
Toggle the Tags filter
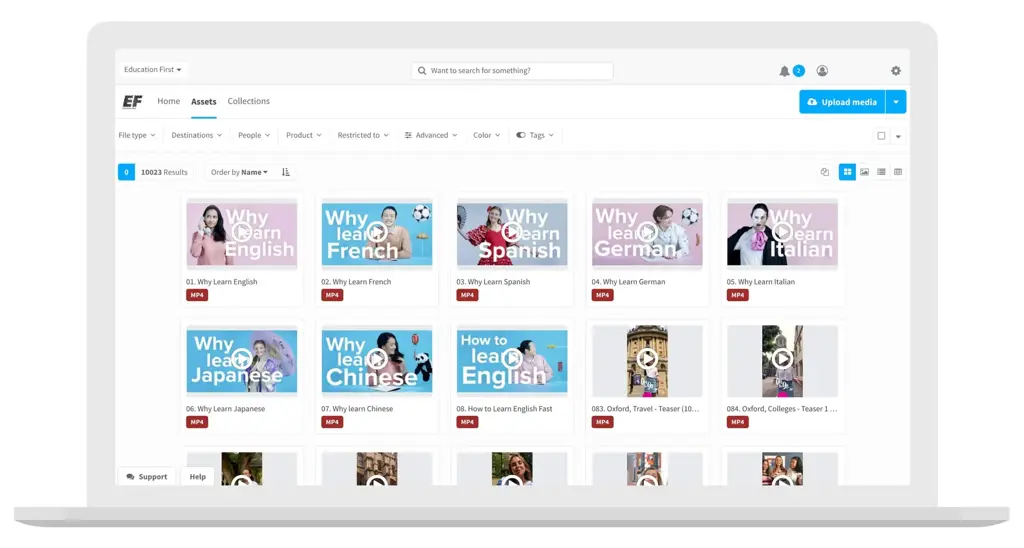535,135
